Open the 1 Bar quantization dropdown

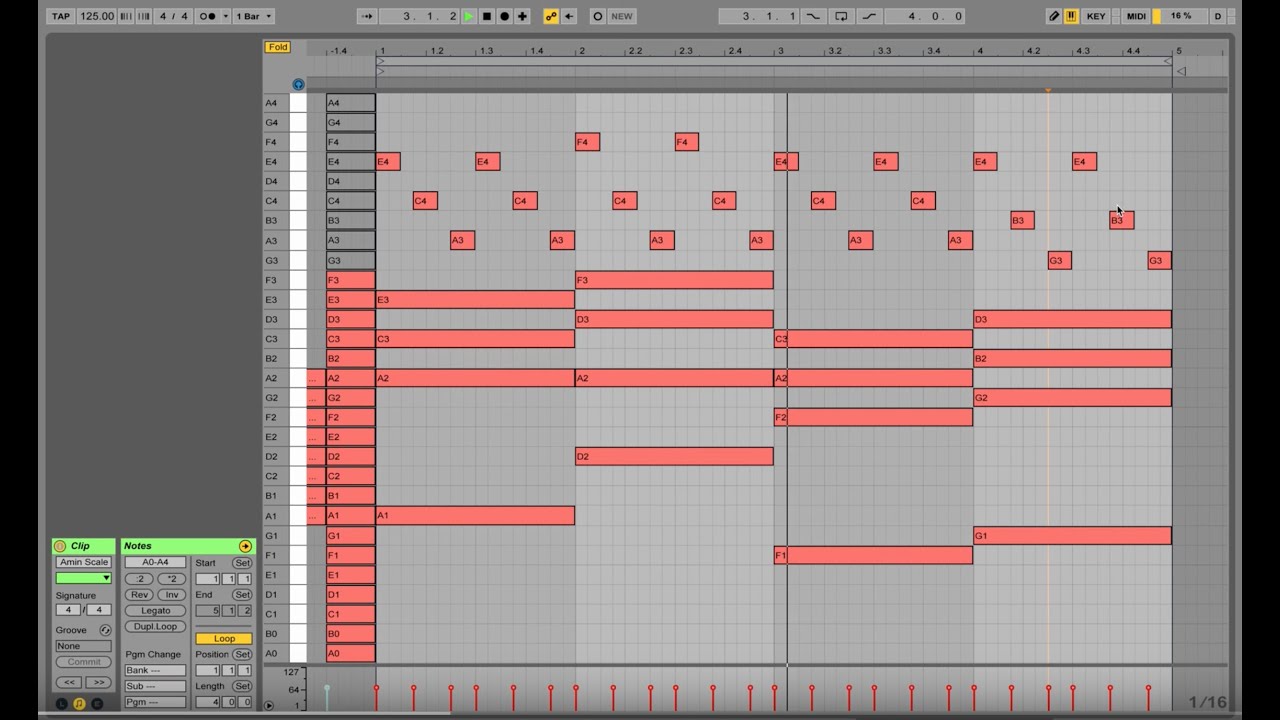pos(254,16)
